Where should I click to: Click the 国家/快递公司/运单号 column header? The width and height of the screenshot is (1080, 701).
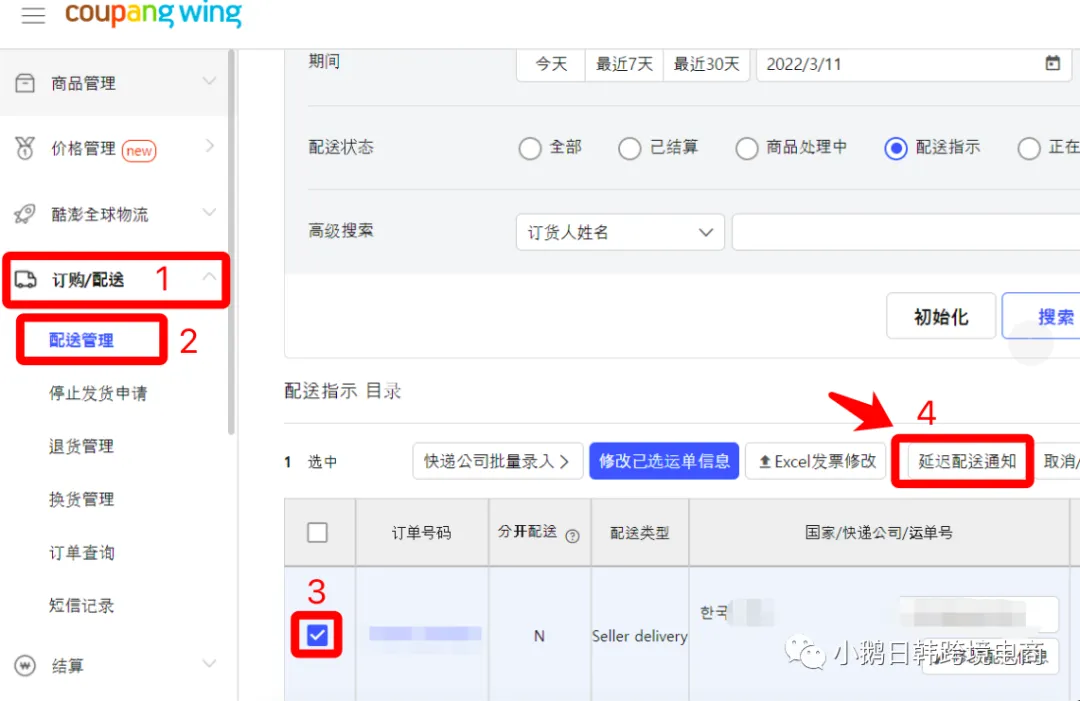click(879, 532)
